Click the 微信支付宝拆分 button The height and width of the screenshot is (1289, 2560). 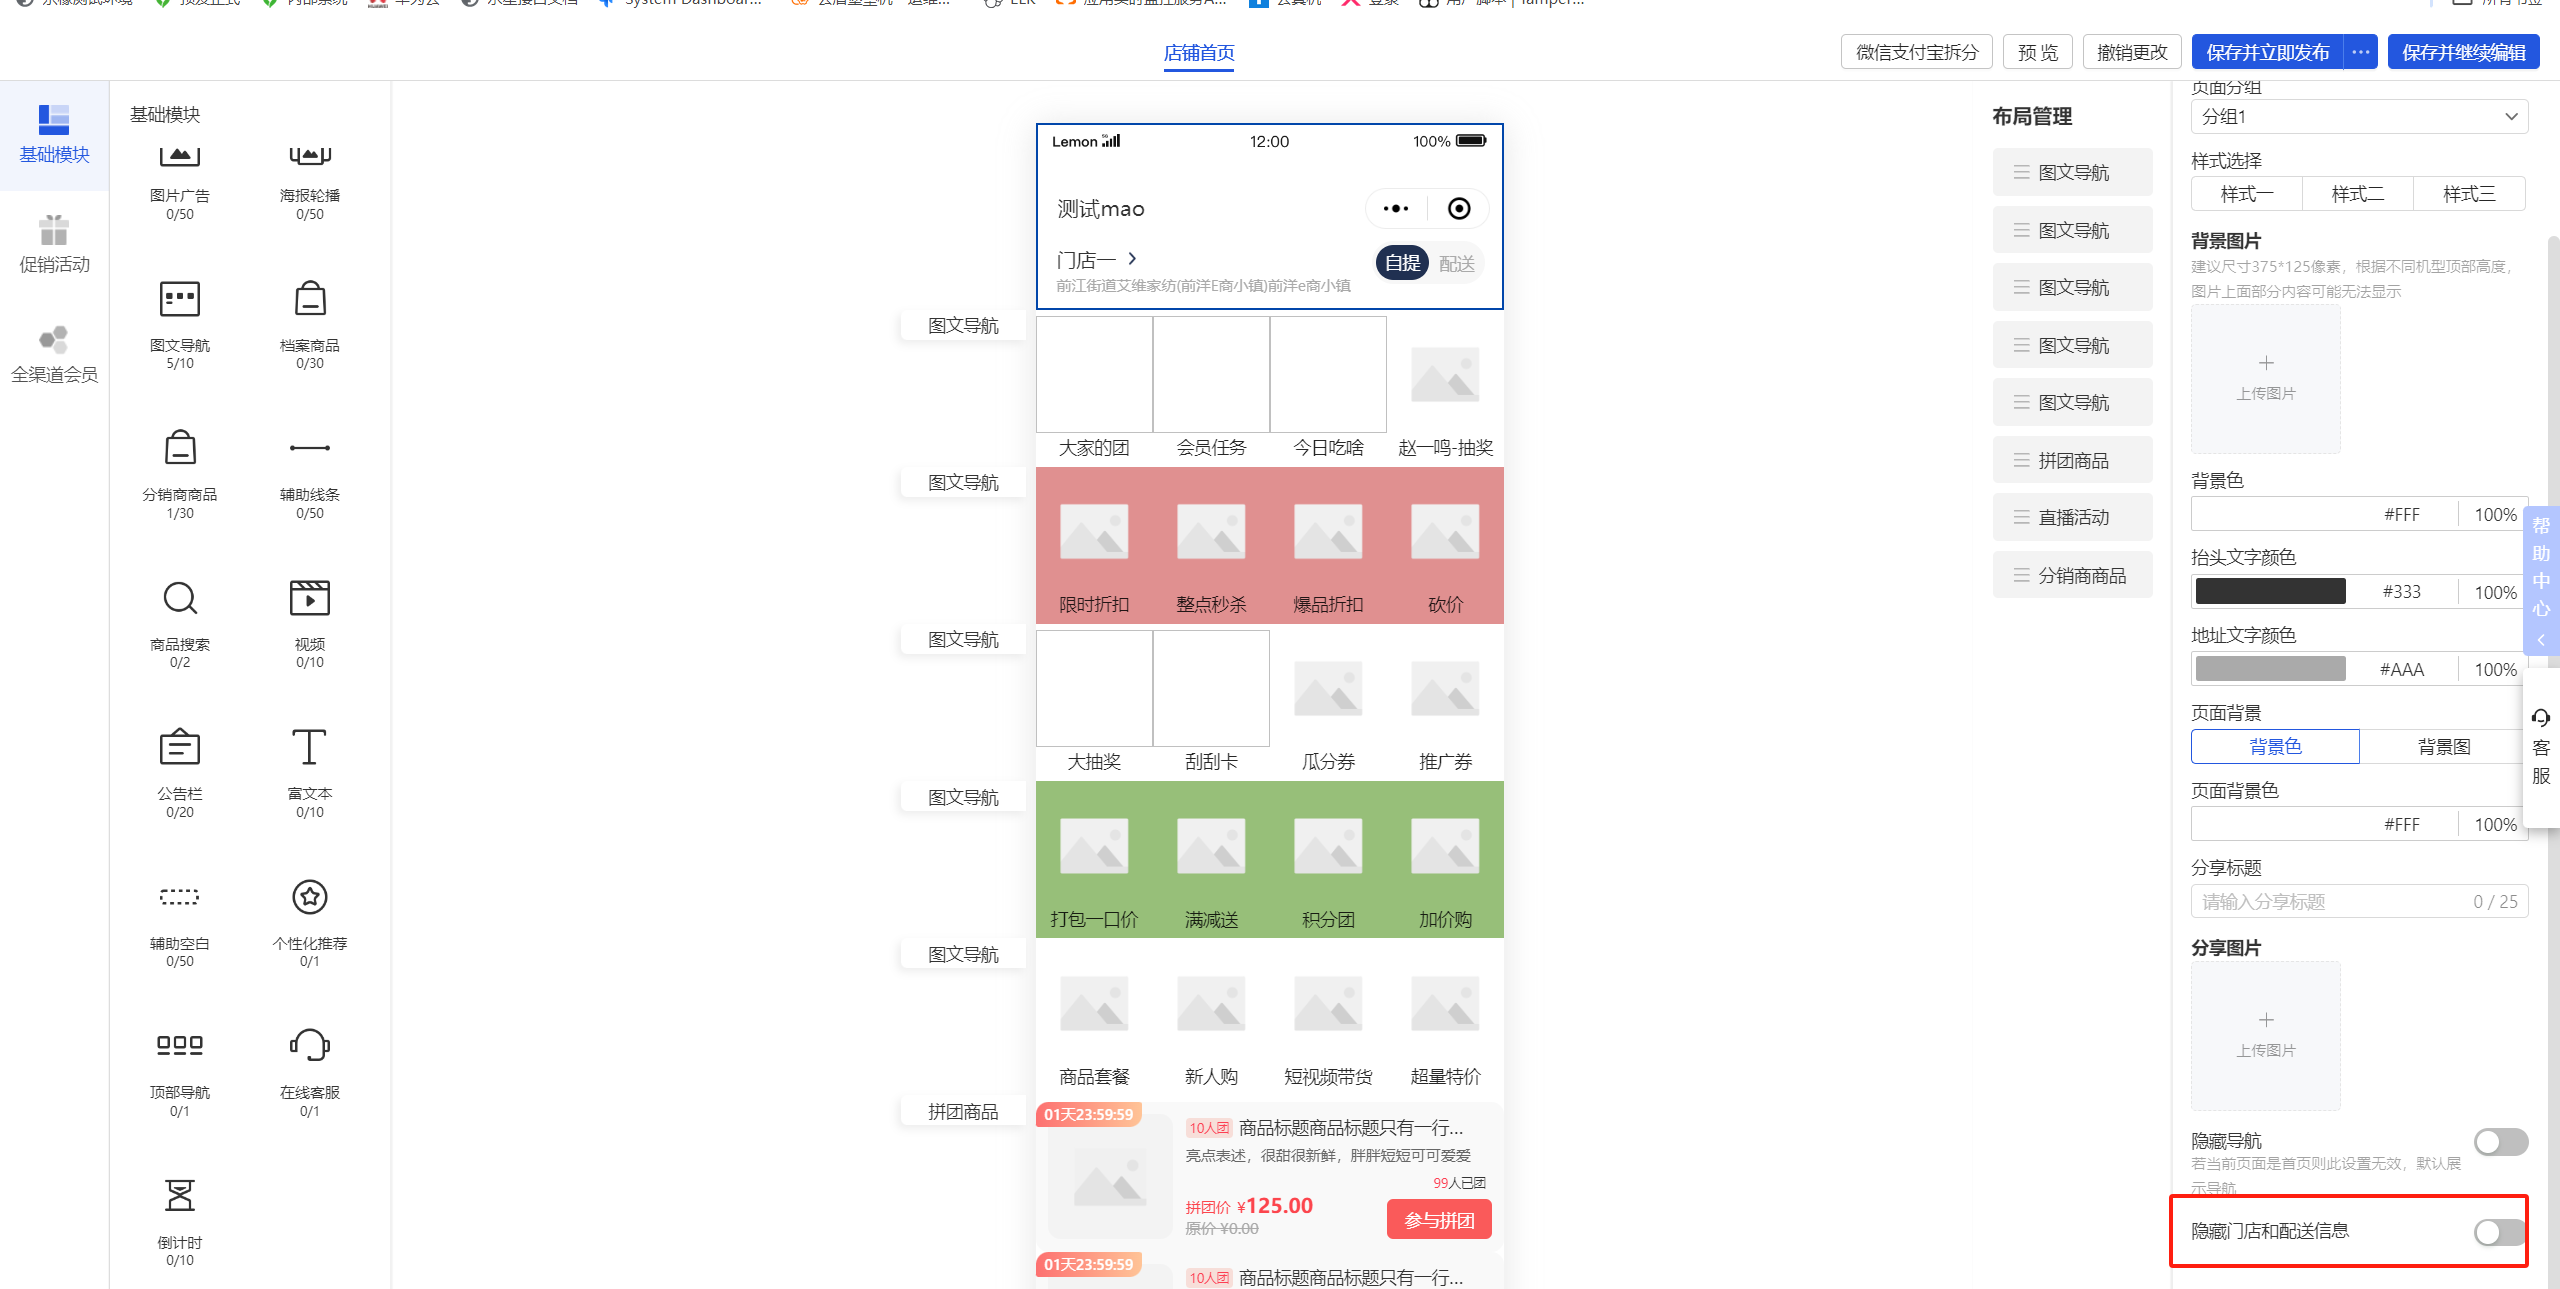[1917, 52]
